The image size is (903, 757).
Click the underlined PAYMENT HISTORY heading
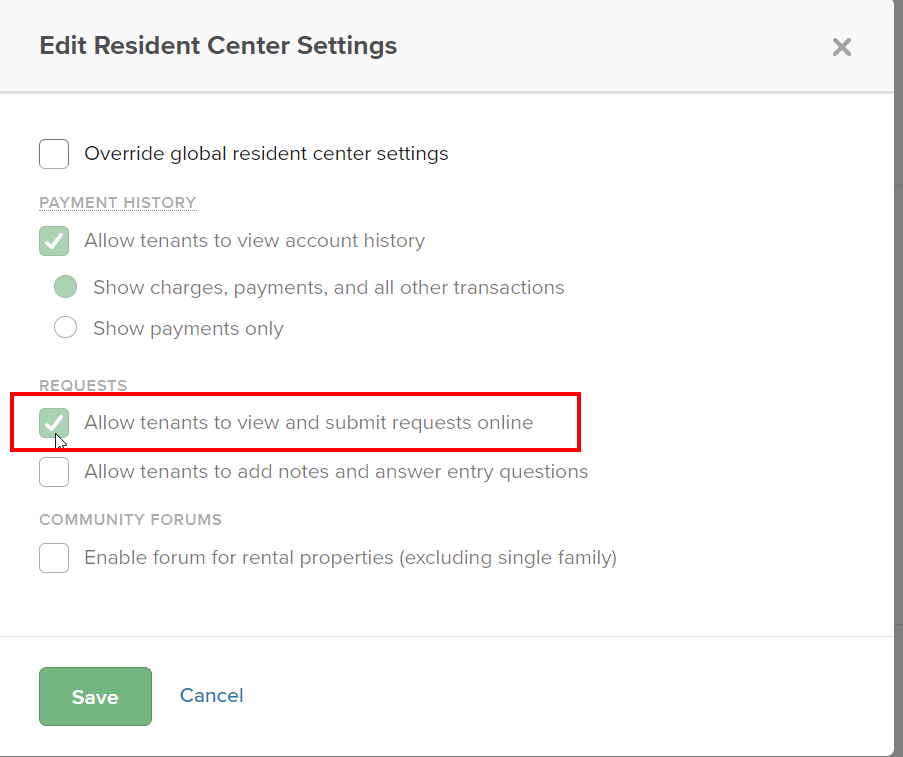pyautogui.click(x=117, y=203)
